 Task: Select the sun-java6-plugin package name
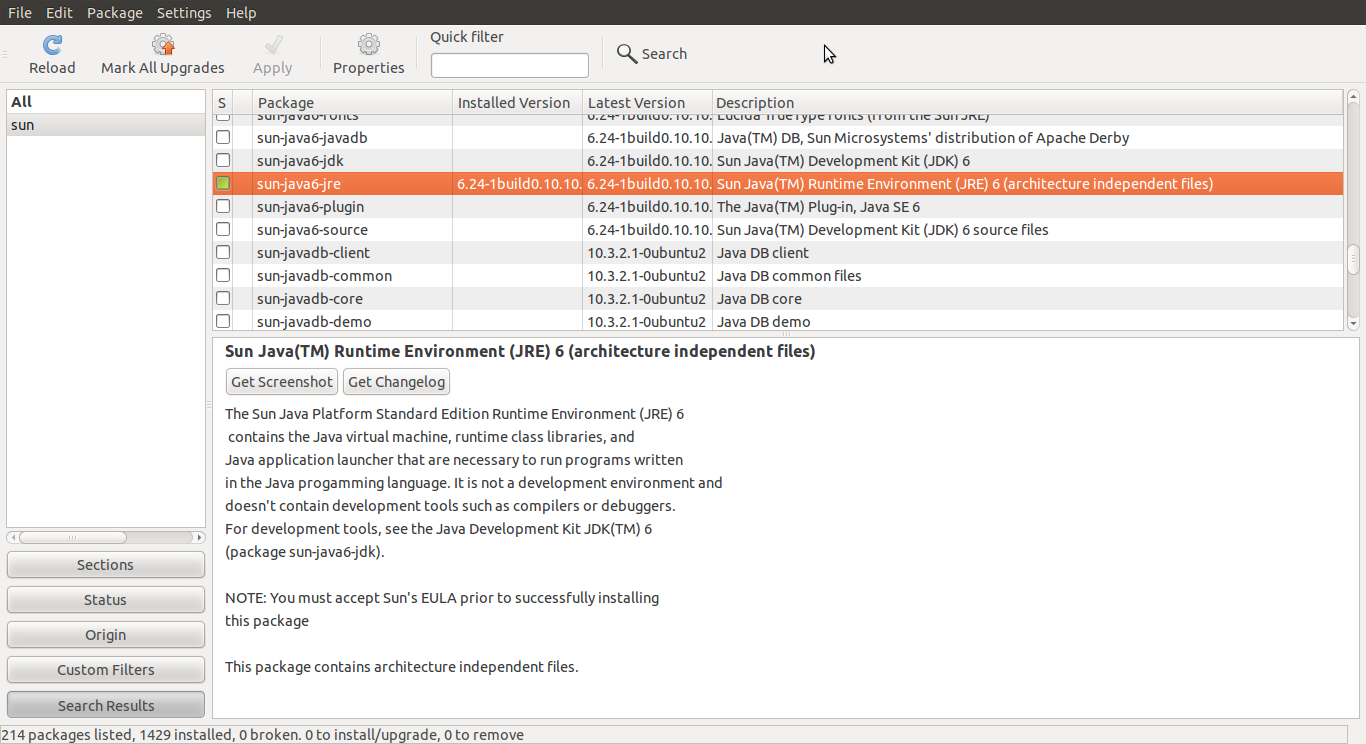[x=310, y=206]
